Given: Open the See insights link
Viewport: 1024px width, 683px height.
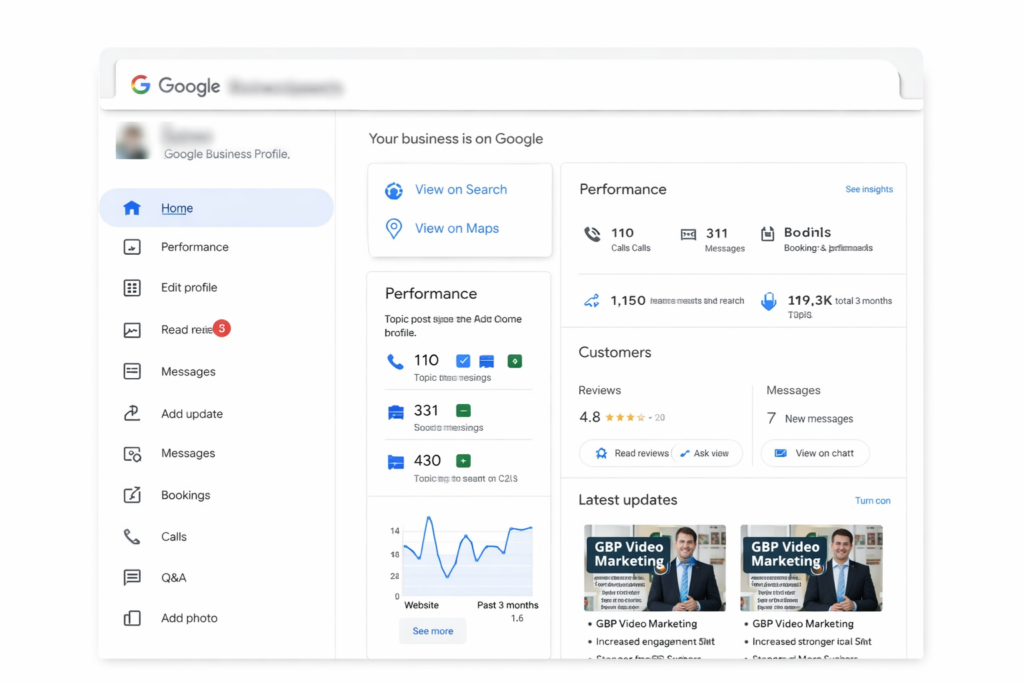Looking at the screenshot, I should point(868,189).
